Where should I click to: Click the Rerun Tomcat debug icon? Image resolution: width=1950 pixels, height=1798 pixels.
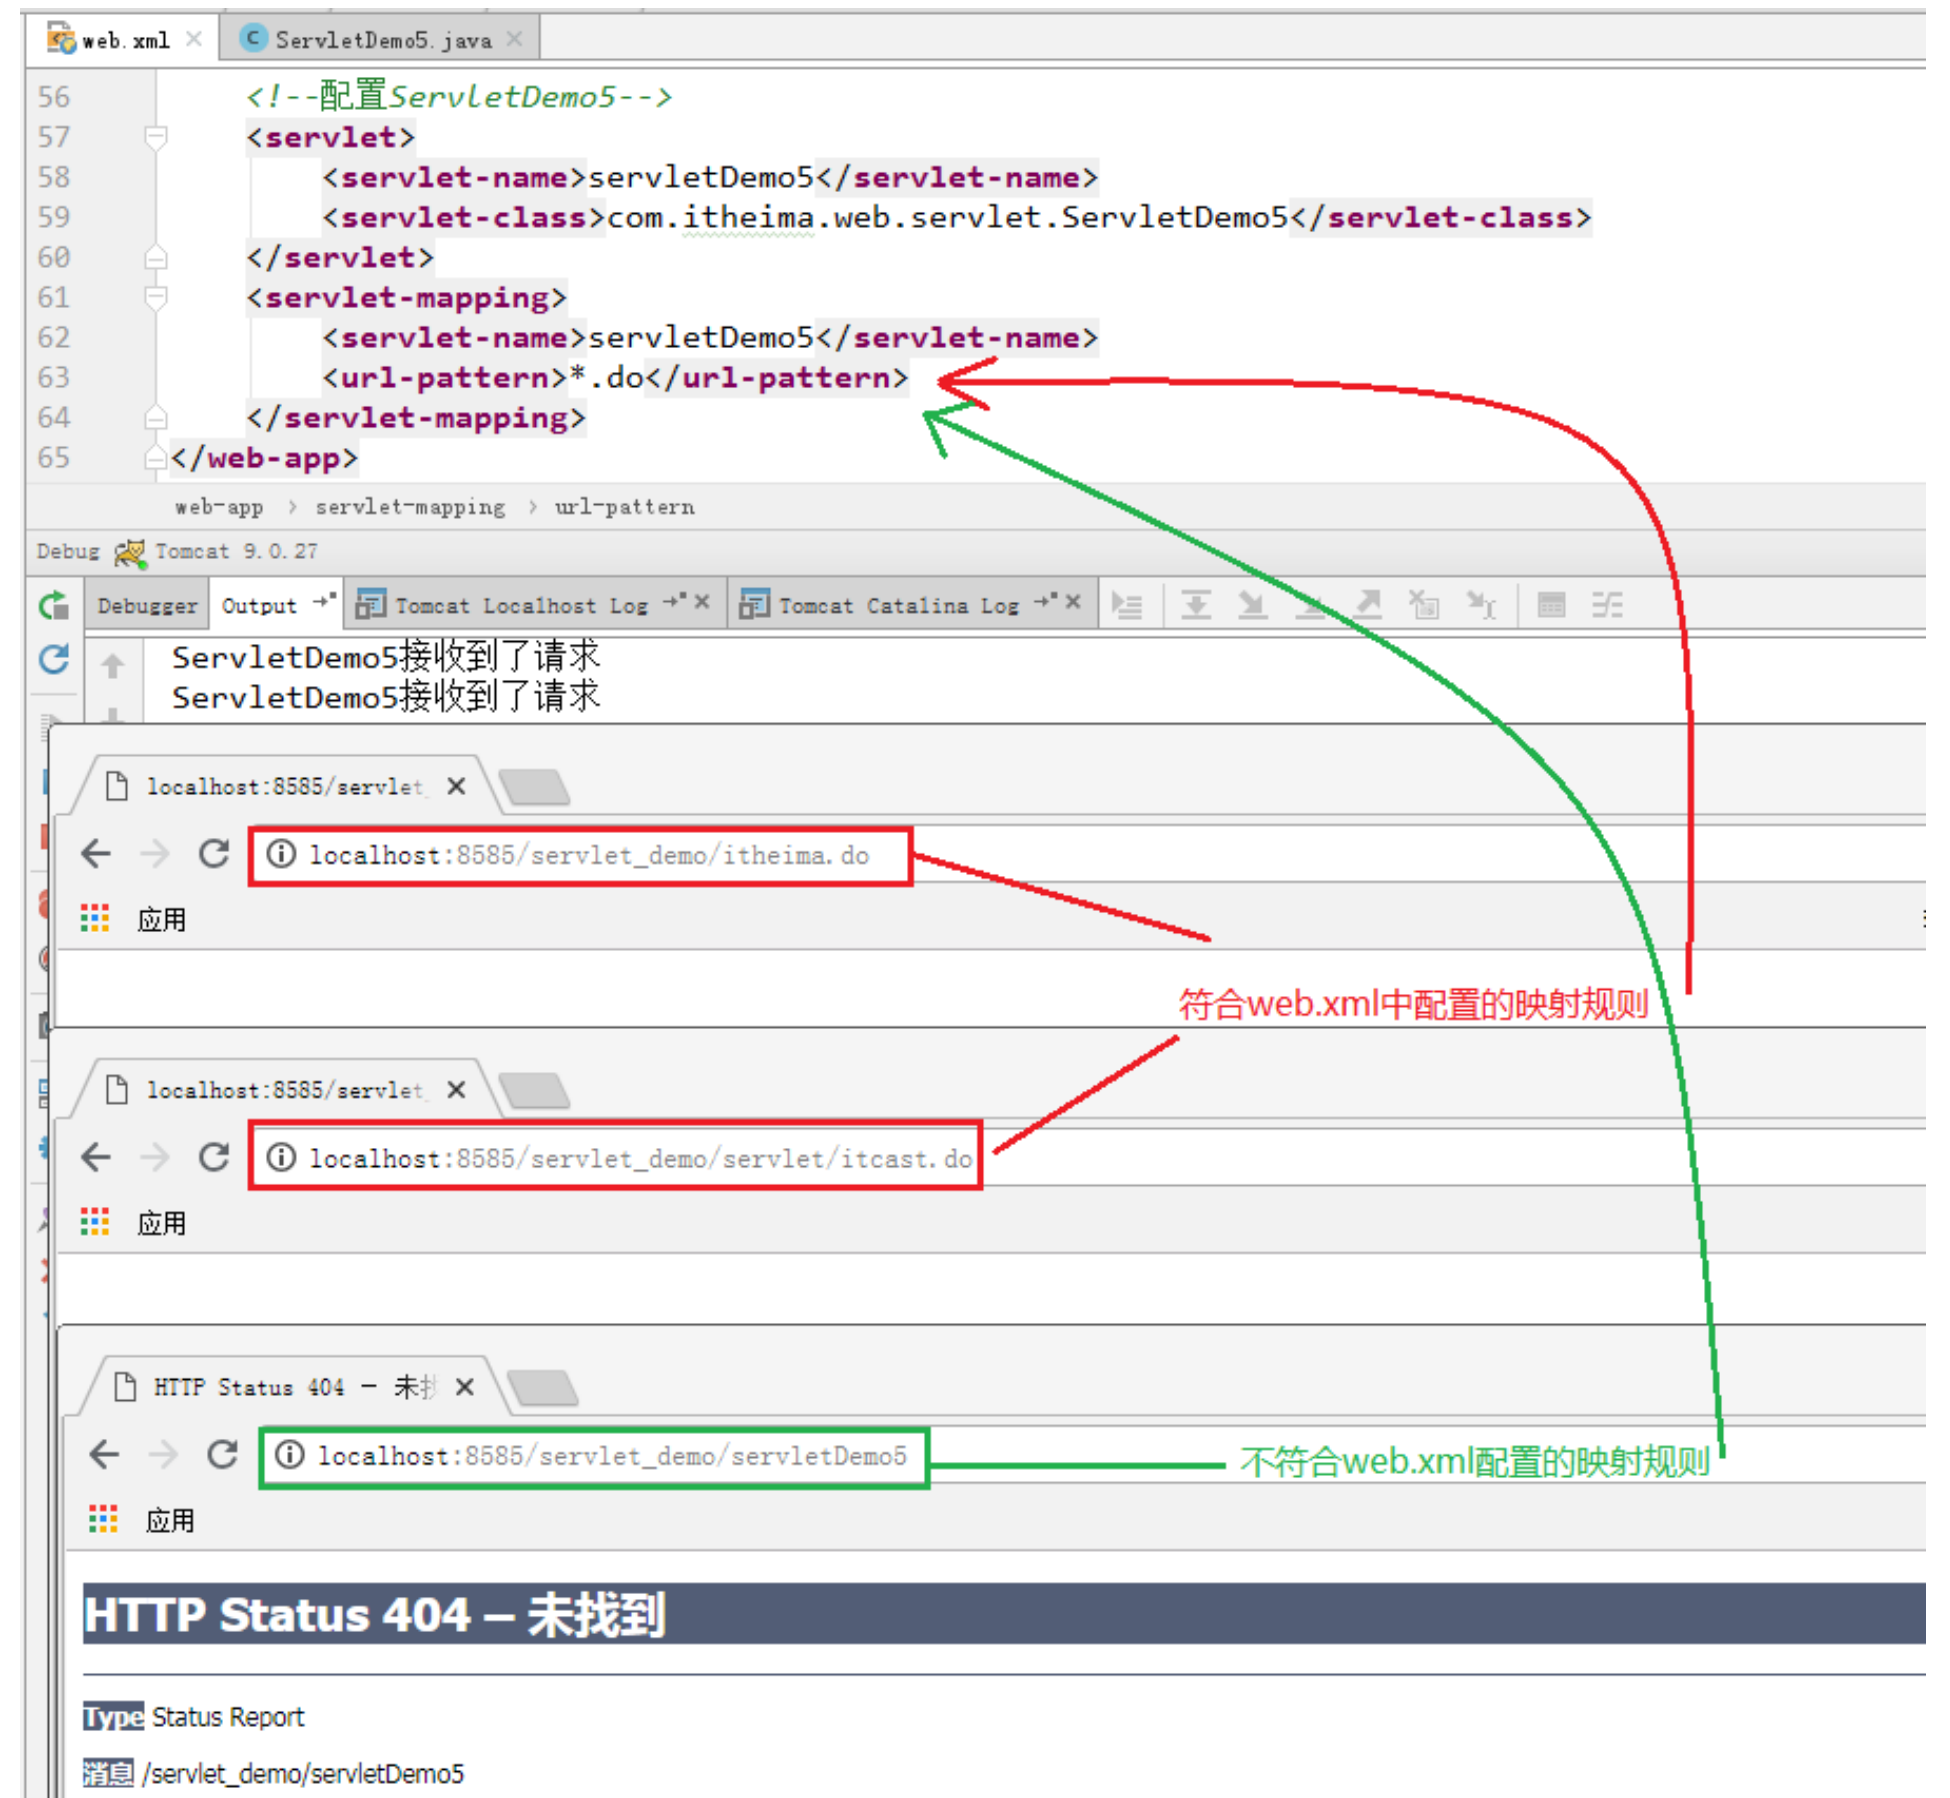53,605
